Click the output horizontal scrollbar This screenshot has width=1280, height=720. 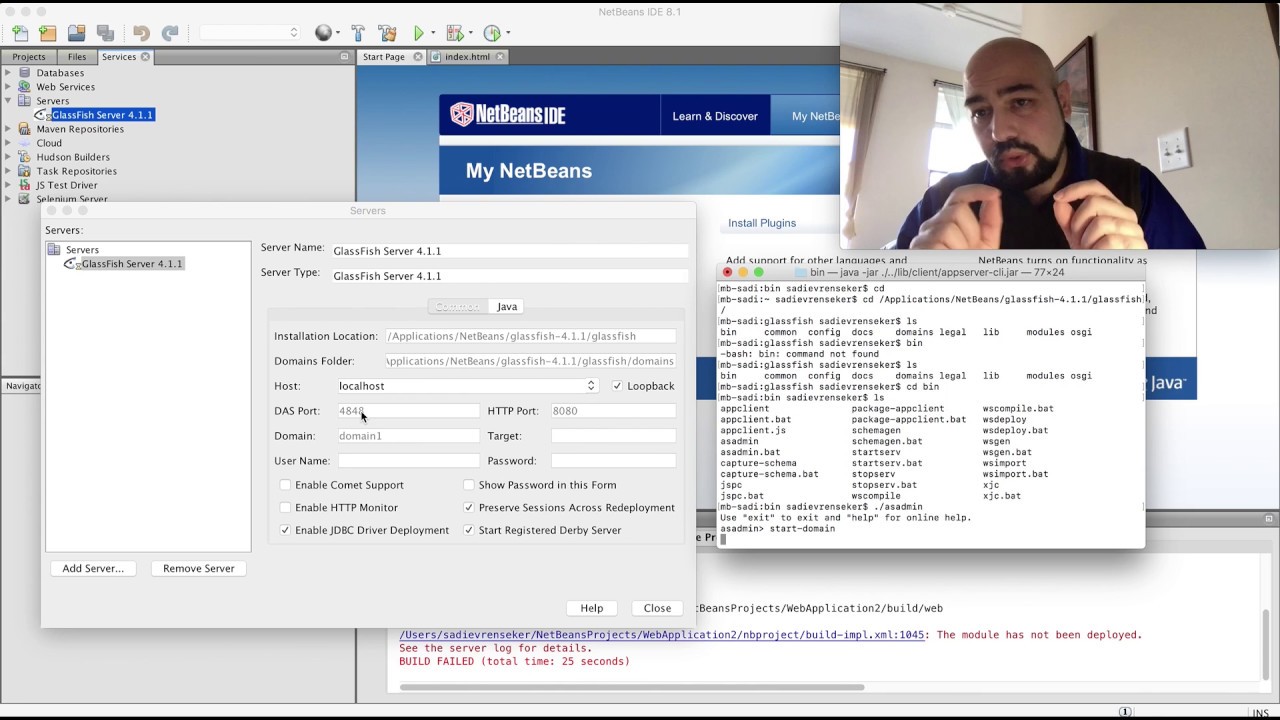pyautogui.click(x=632, y=687)
